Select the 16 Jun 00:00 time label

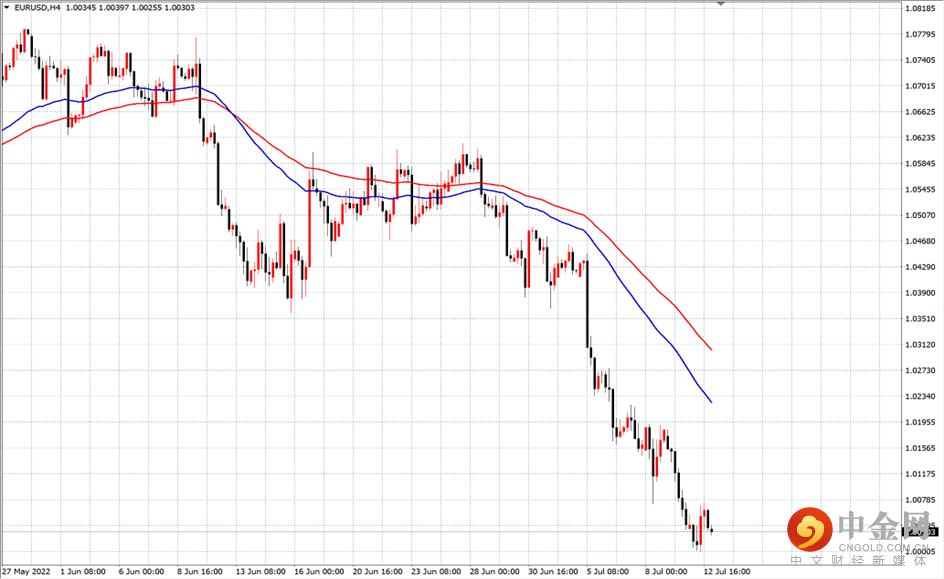pos(319,571)
